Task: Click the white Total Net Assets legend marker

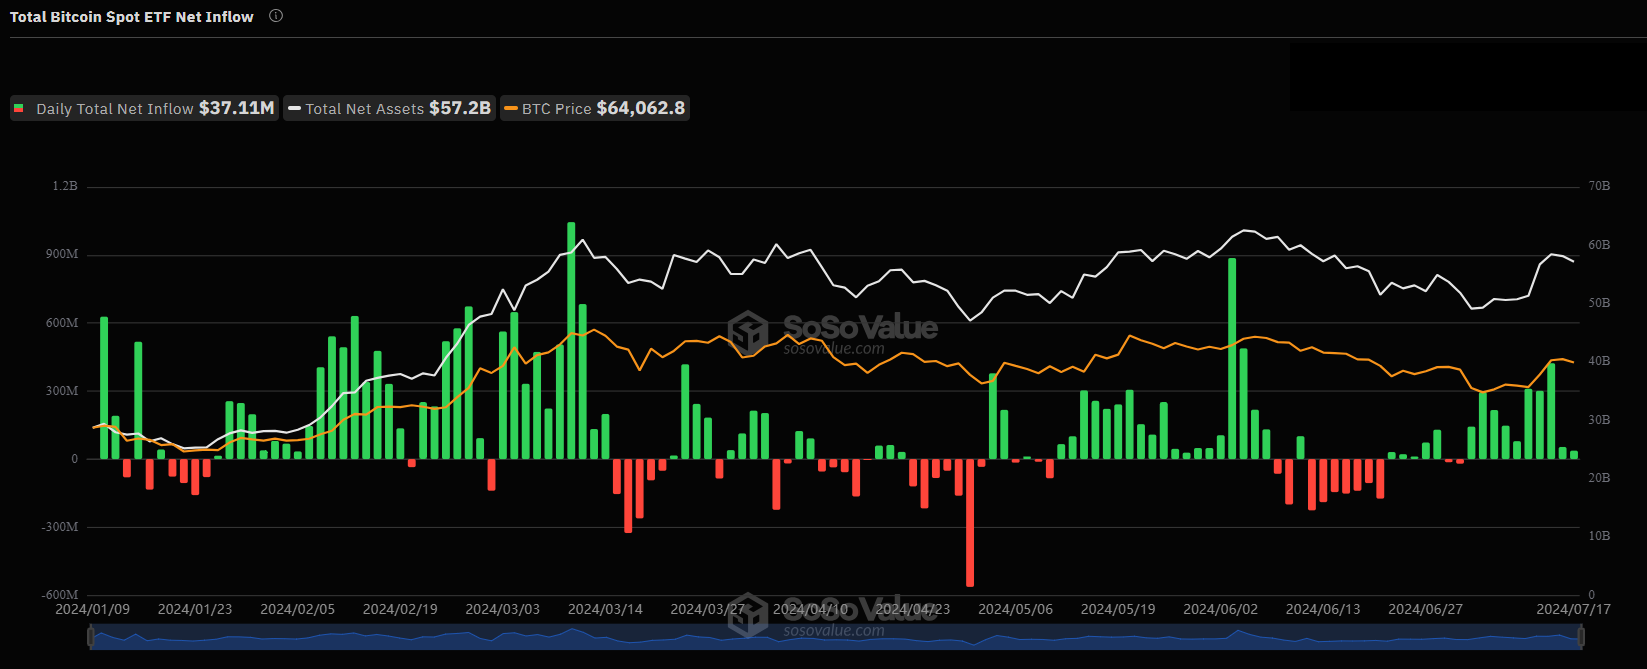Action: [294, 108]
